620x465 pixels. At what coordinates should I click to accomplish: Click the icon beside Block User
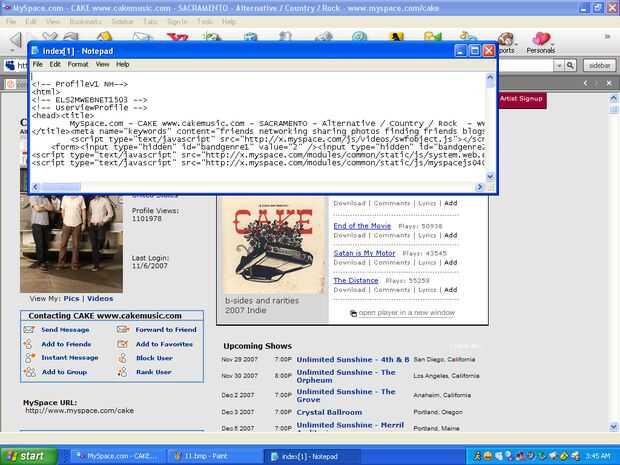coord(123,358)
